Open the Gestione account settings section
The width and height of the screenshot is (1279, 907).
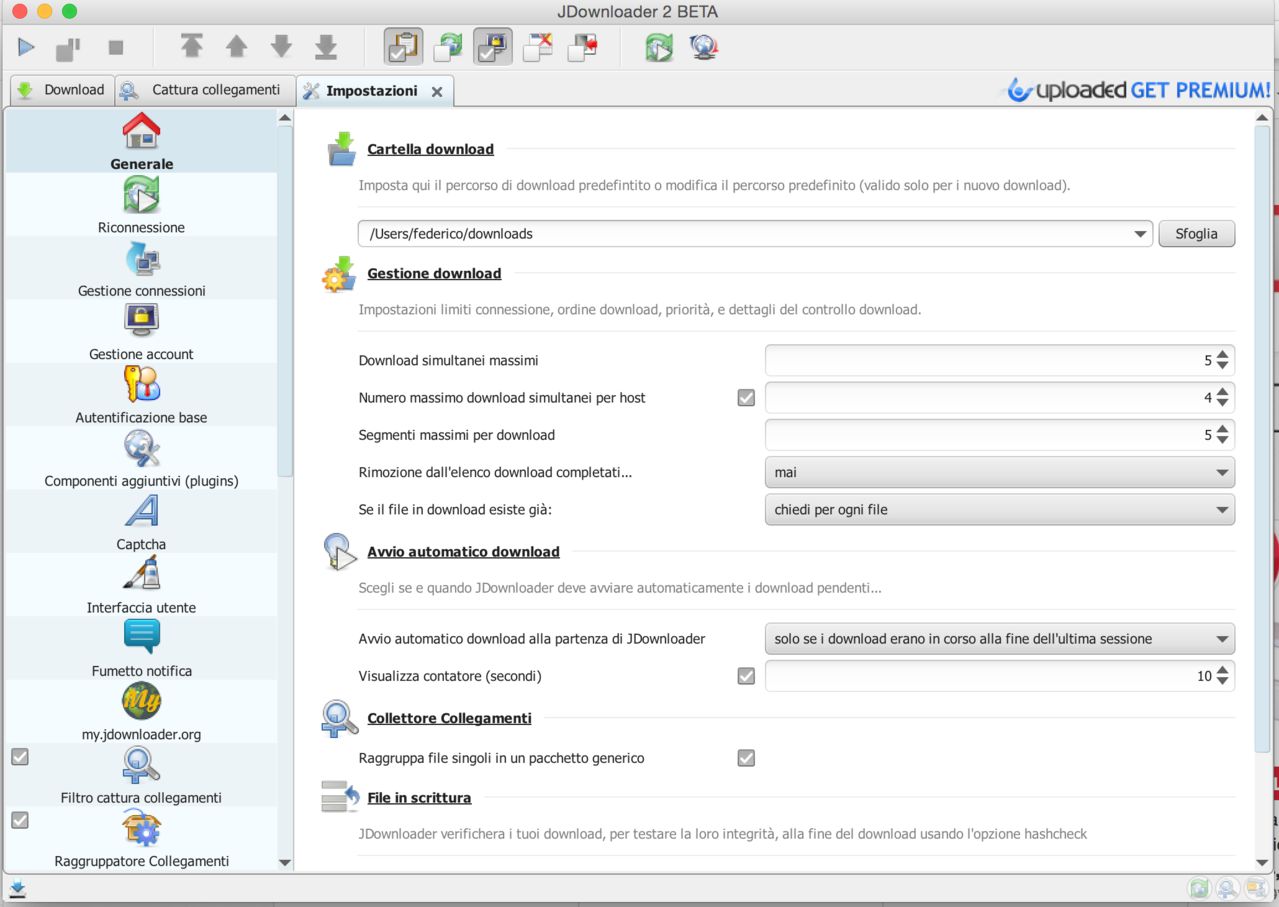[x=141, y=331]
